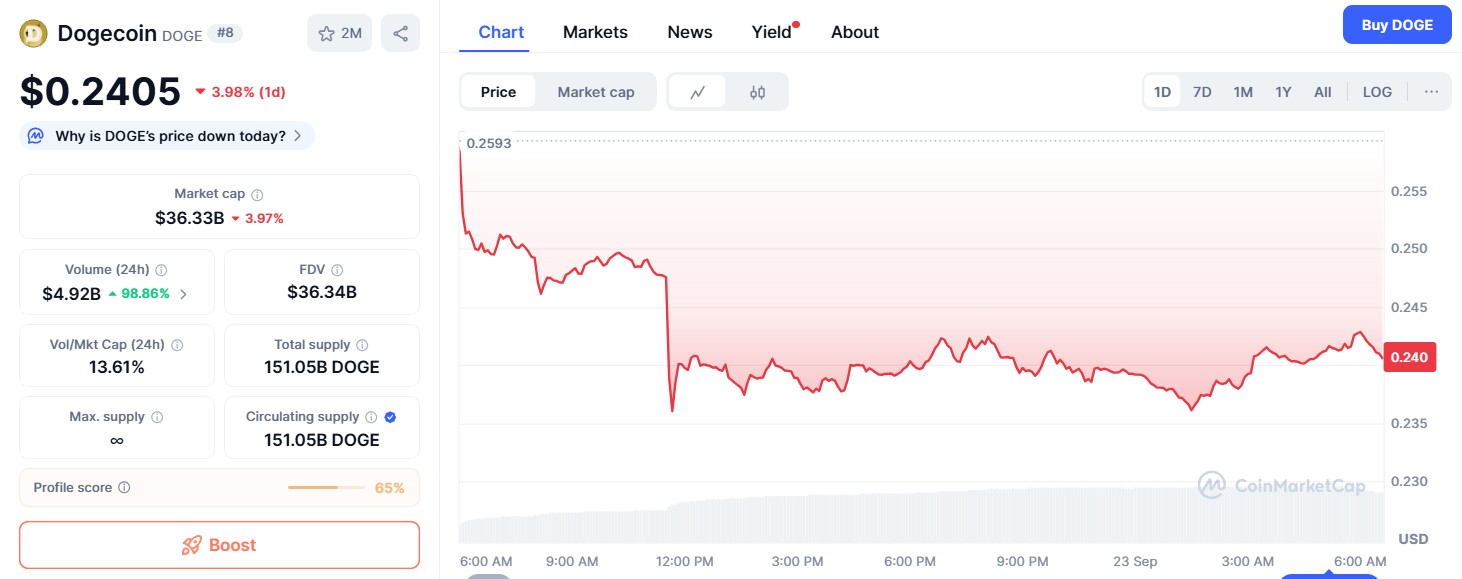1462x579 pixels.
Task: Click the Profile score info icon
Action: click(124, 488)
